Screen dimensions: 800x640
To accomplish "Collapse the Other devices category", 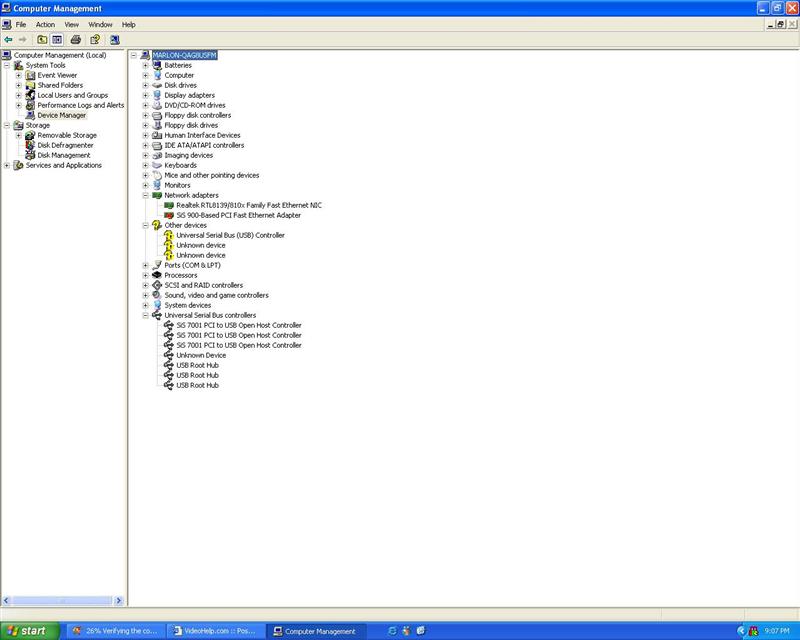I will pos(145,225).
